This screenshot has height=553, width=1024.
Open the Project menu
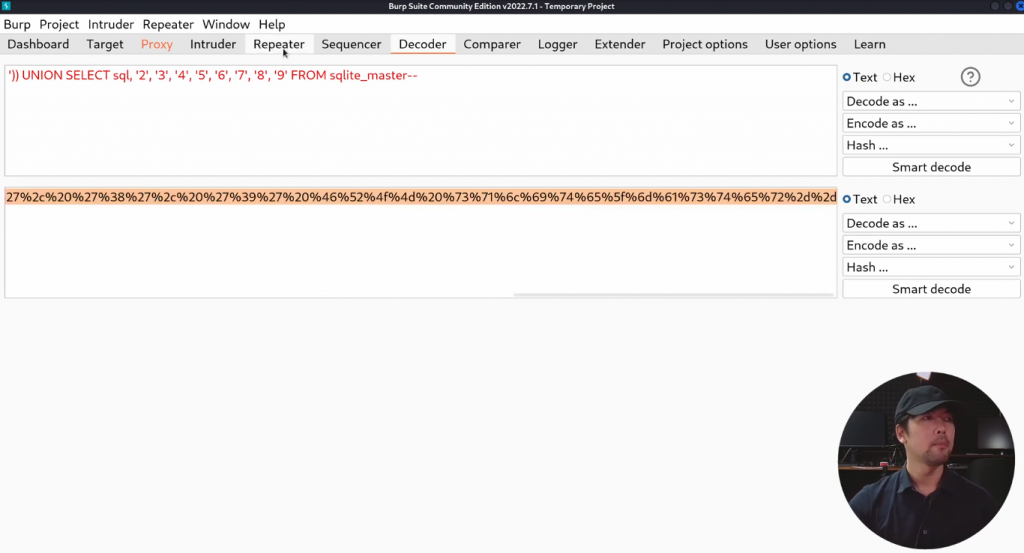pyautogui.click(x=59, y=24)
